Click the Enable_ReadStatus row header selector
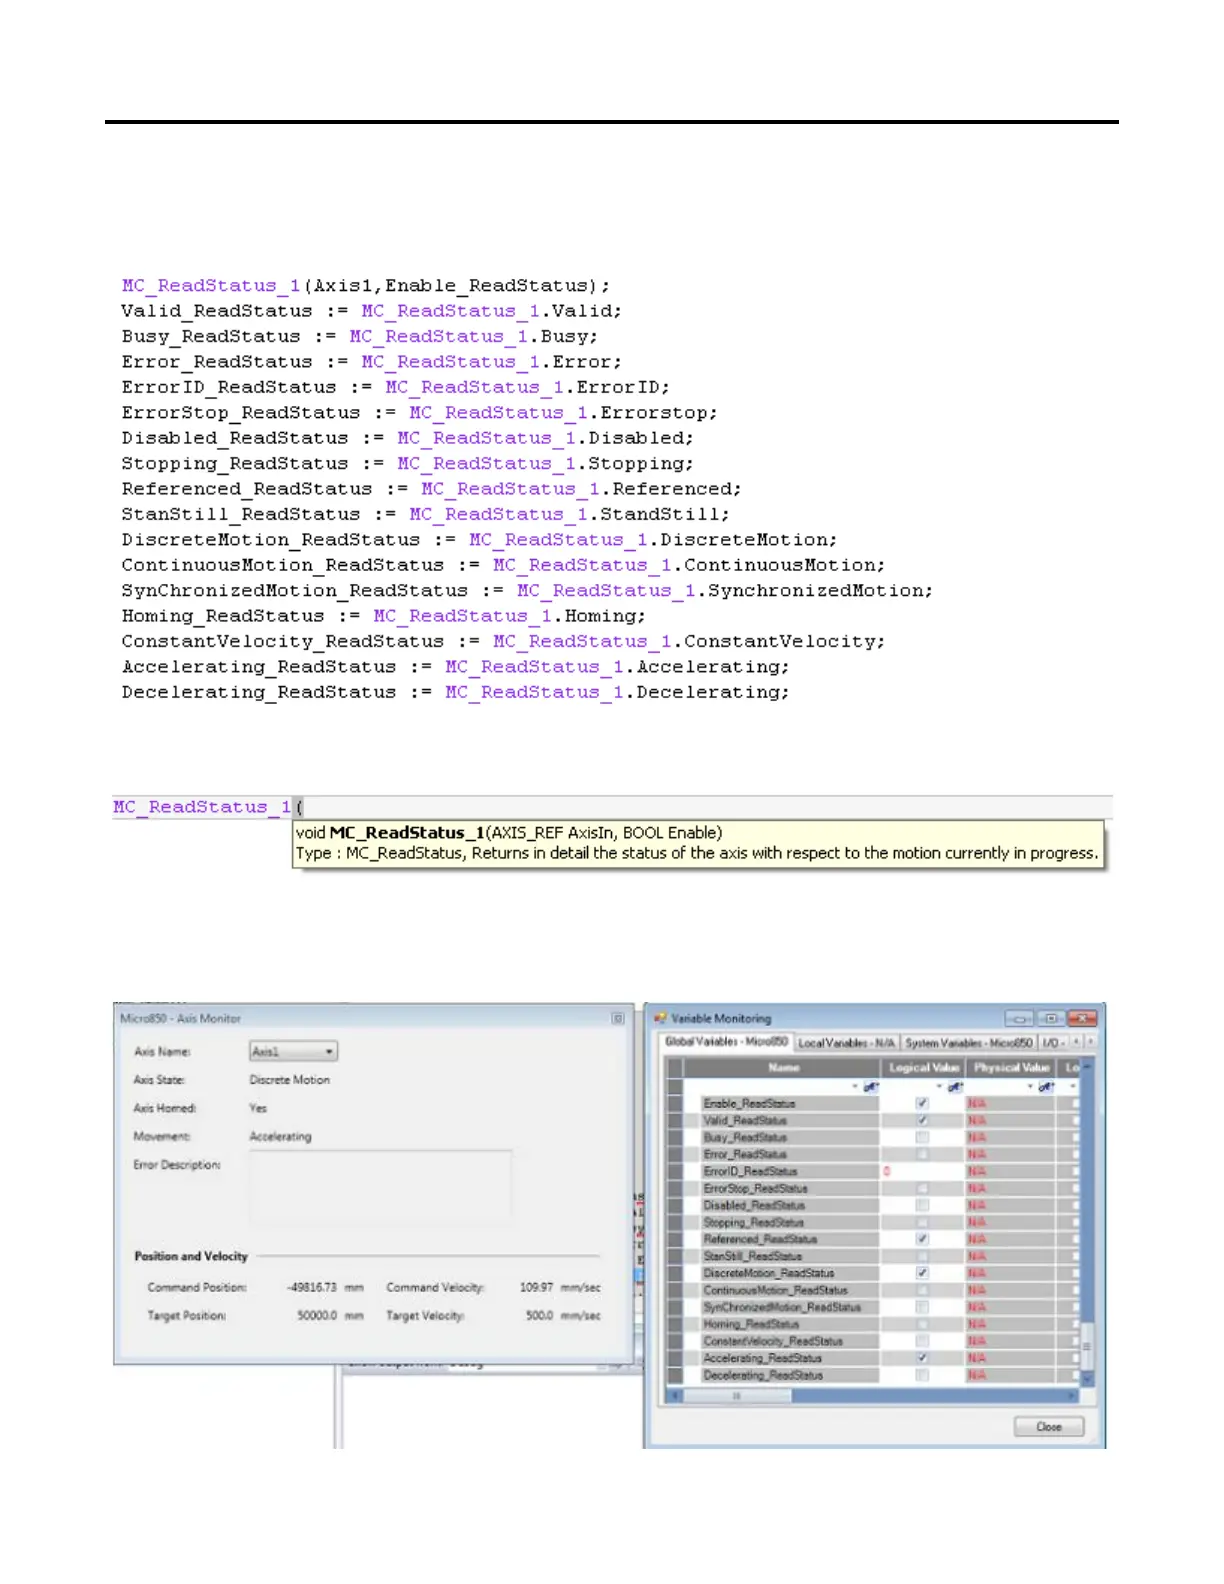Screen dimensions: 1224x1584 point(675,1104)
